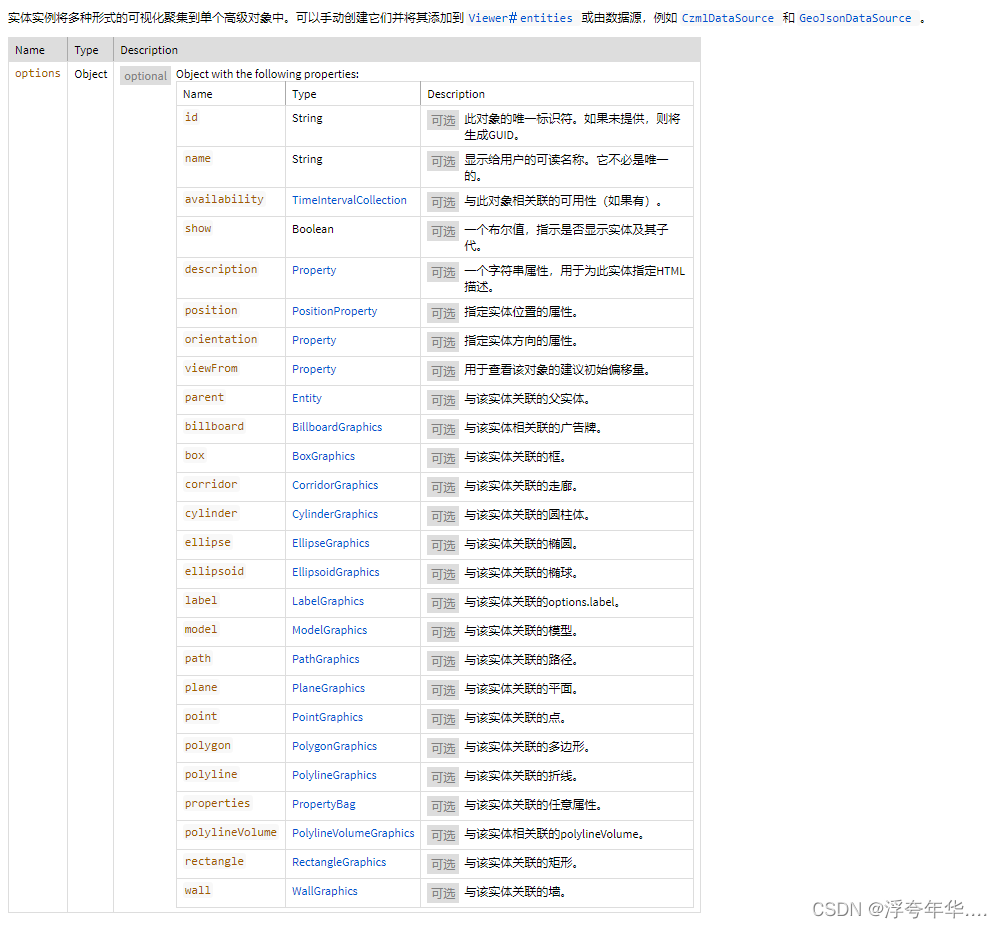Screen dimensions: 1002x928
Task: Open the PointGraphics link
Action: (x=327, y=717)
